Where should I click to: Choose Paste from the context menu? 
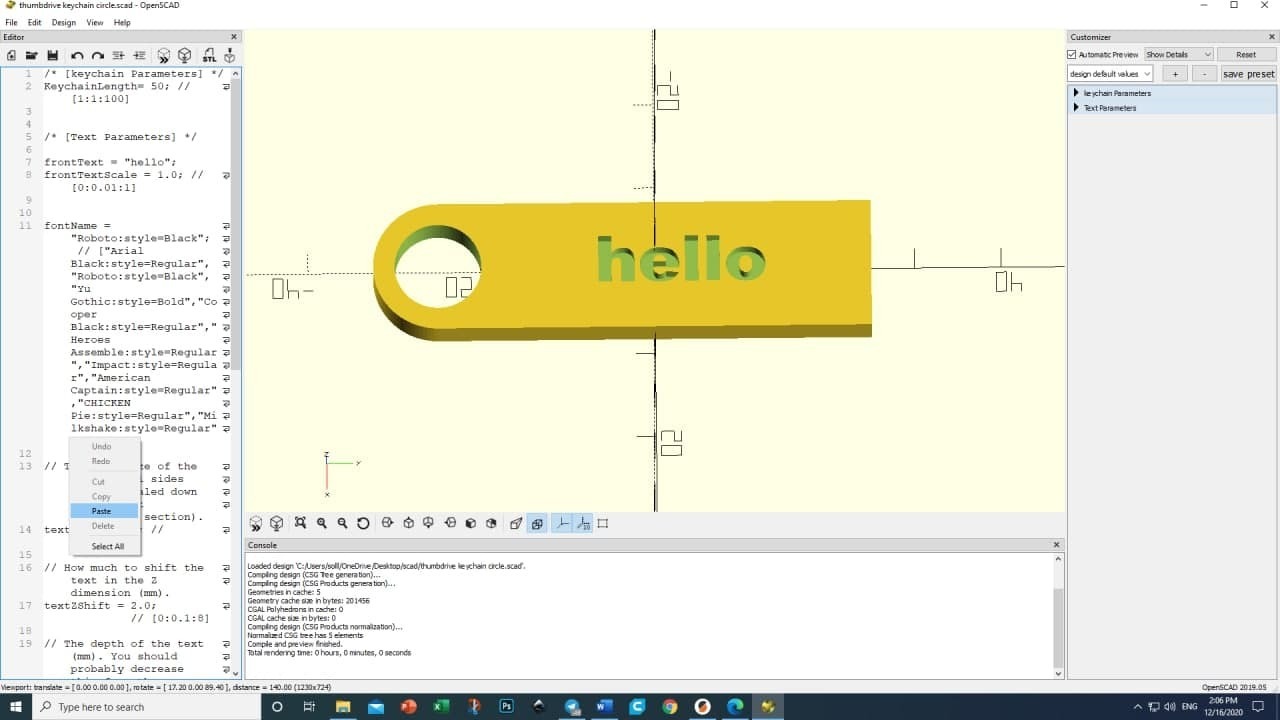(101, 511)
